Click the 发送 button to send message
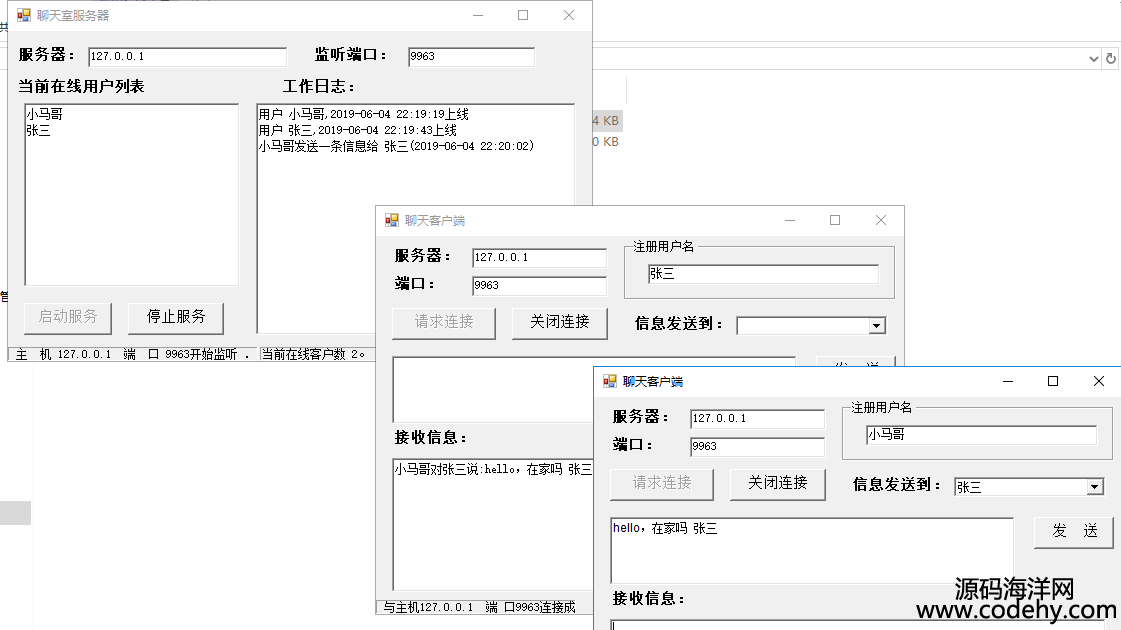1121x630 pixels. [1073, 532]
